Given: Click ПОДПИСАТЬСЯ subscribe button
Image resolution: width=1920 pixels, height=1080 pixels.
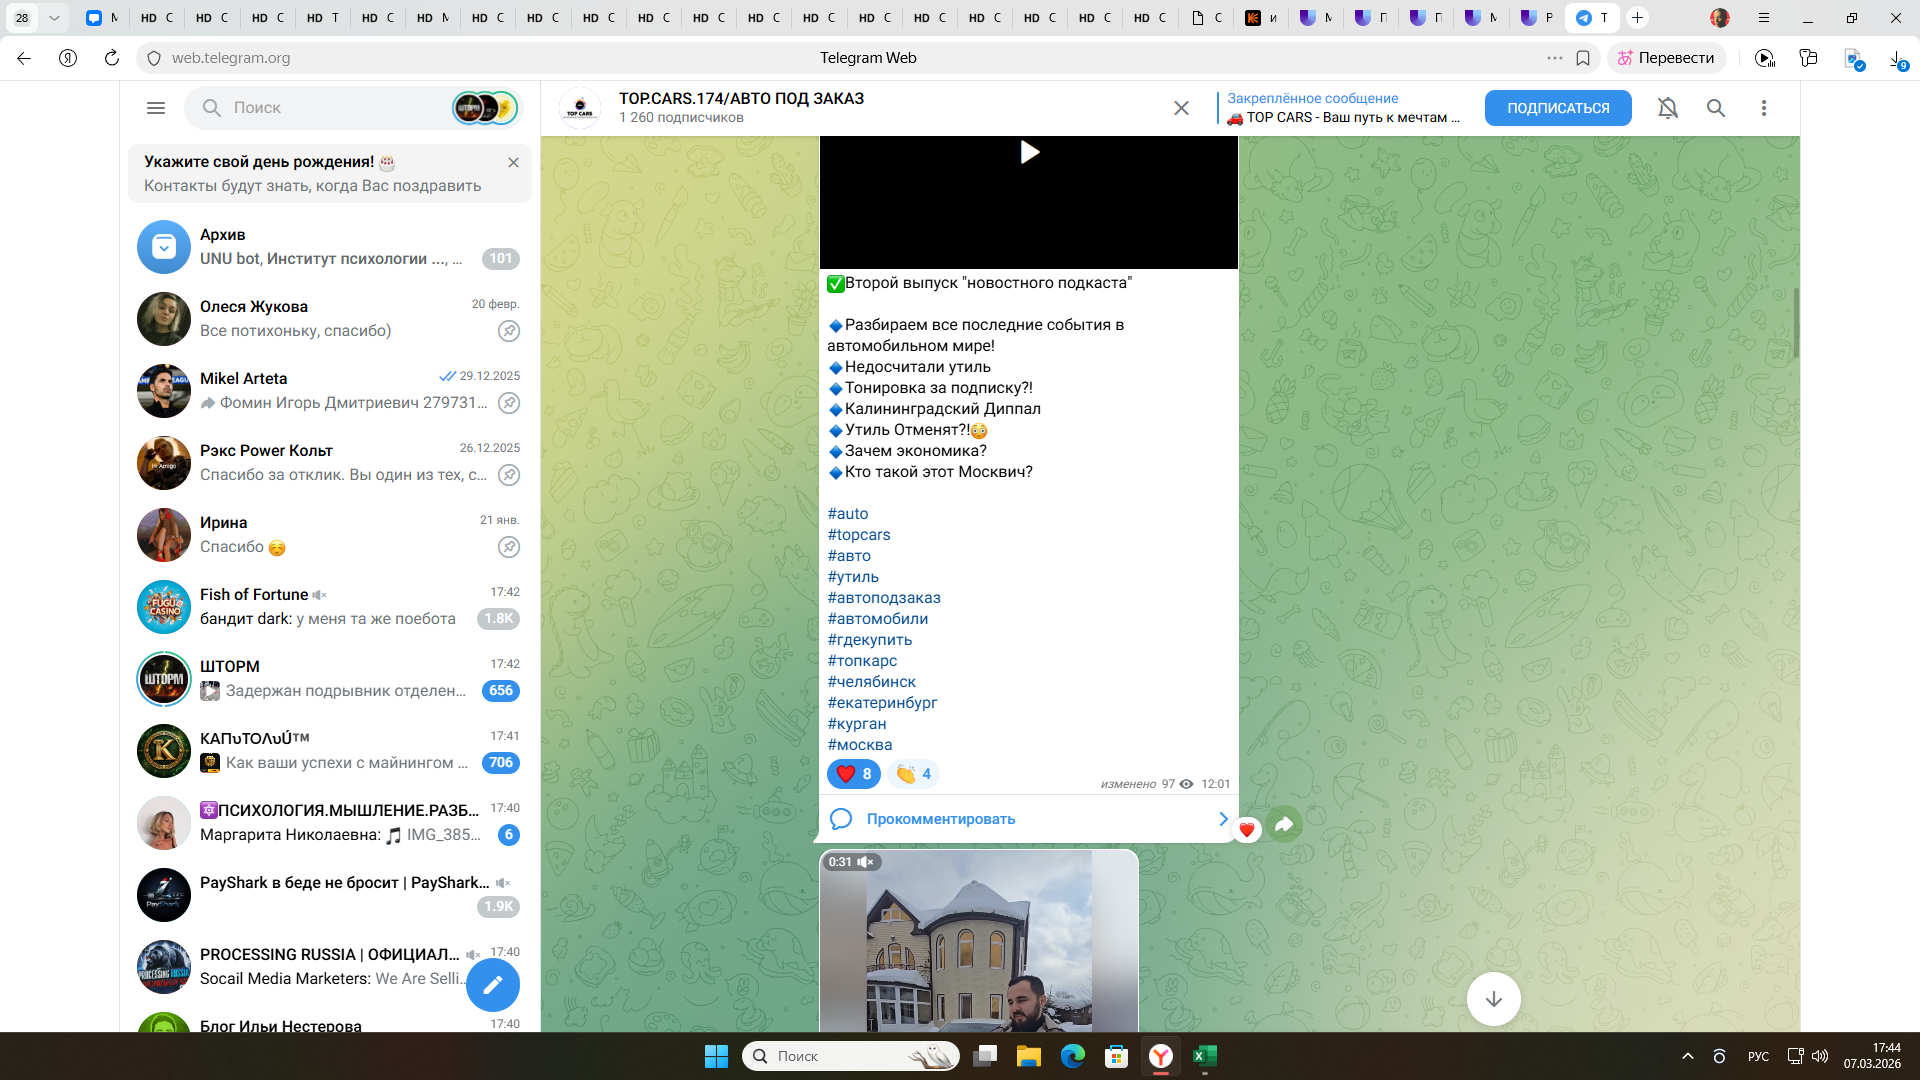Looking at the screenshot, I should [1557, 108].
